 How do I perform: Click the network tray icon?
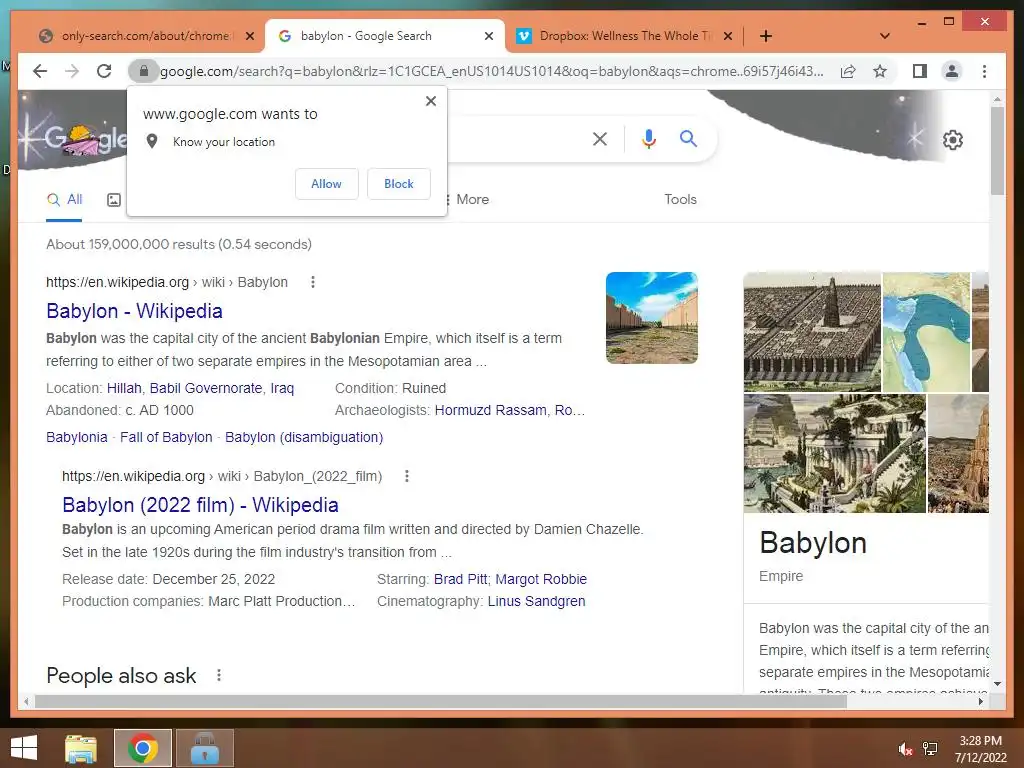(x=930, y=749)
